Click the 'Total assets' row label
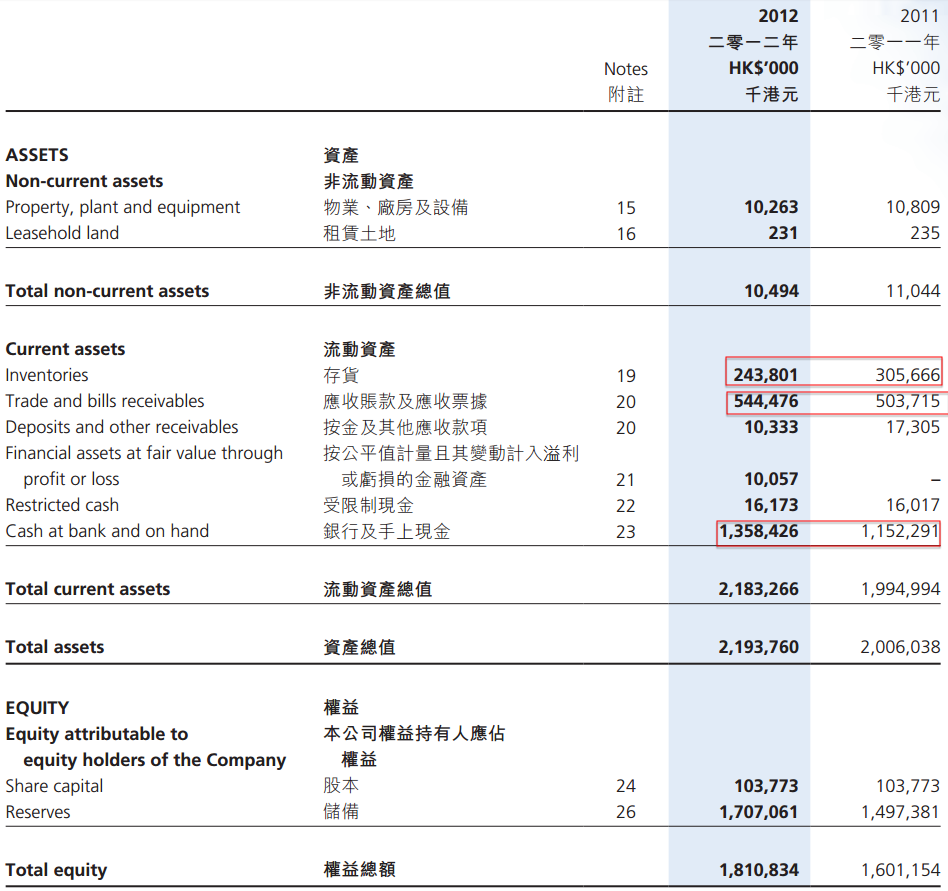 [54, 647]
